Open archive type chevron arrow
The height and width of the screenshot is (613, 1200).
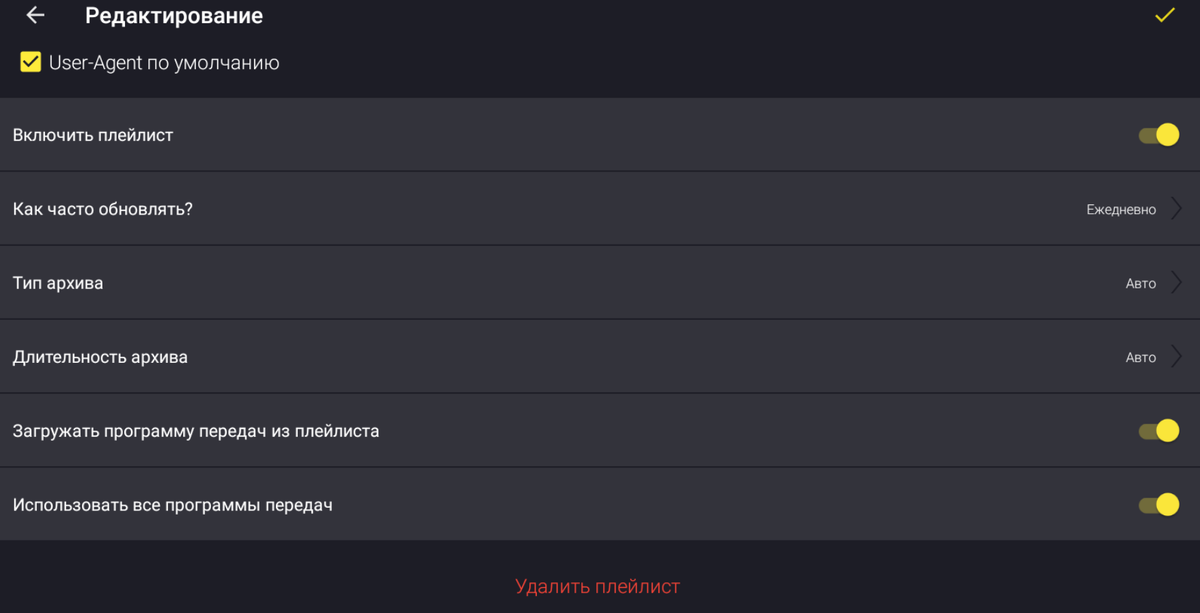(x=1176, y=283)
